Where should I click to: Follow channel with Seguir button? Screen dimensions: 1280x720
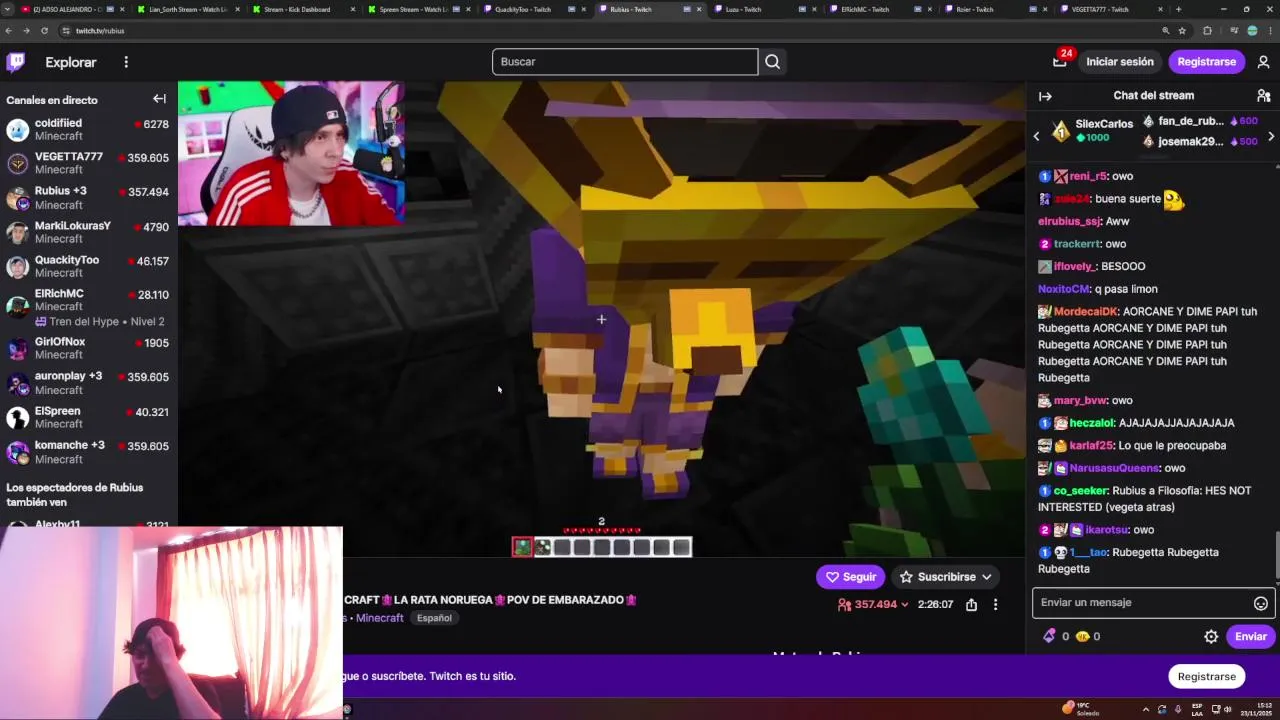pyautogui.click(x=850, y=577)
